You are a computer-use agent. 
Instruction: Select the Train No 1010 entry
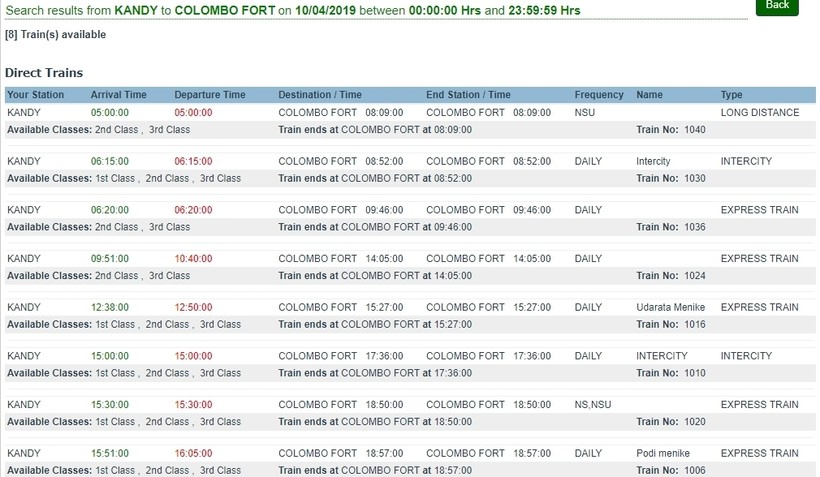point(670,373)
